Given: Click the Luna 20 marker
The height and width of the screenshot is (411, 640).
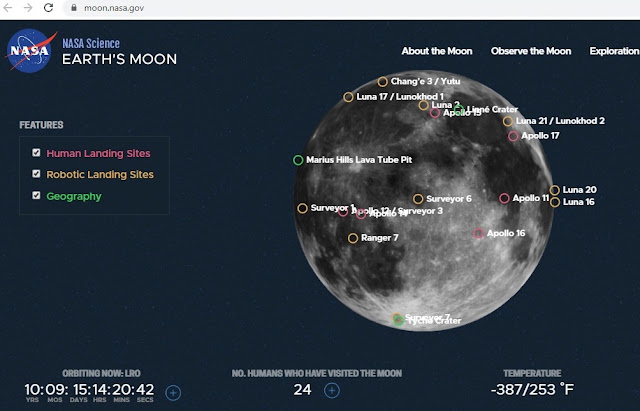Looking at the screenshot, I should 554,190.
